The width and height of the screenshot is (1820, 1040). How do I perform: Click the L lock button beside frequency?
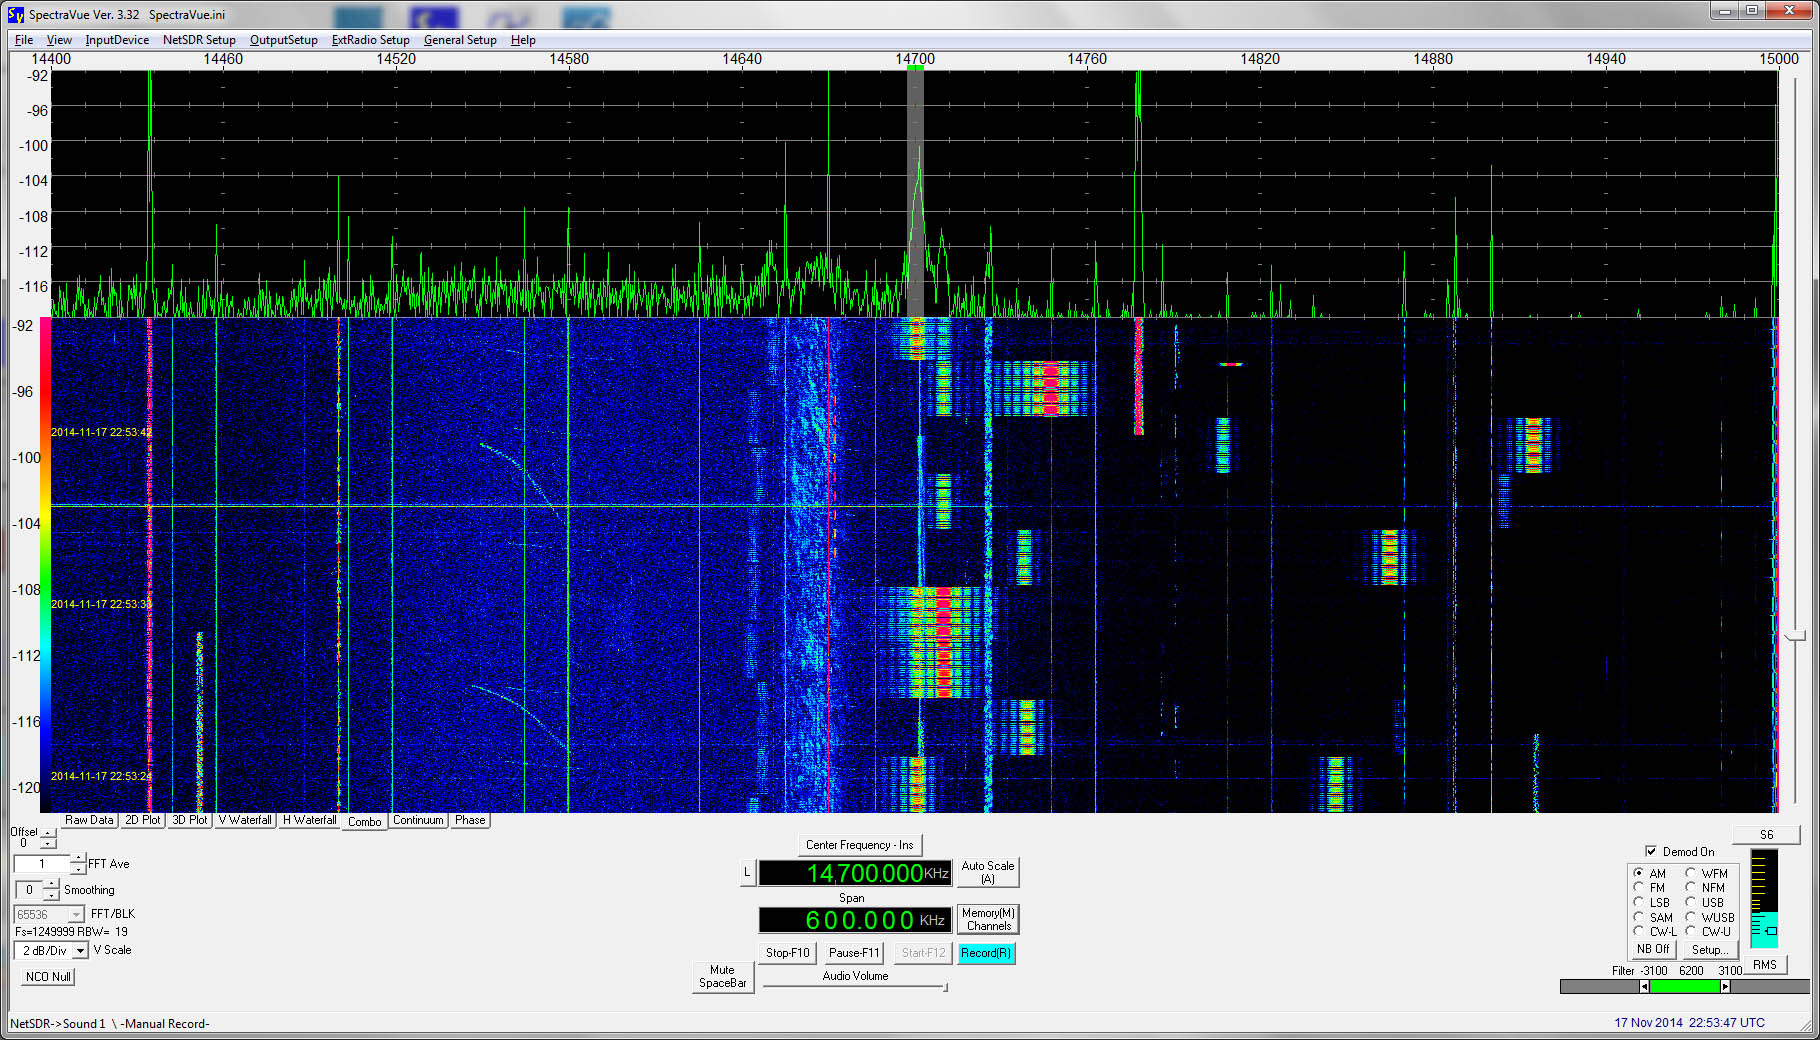click(747, 872)
